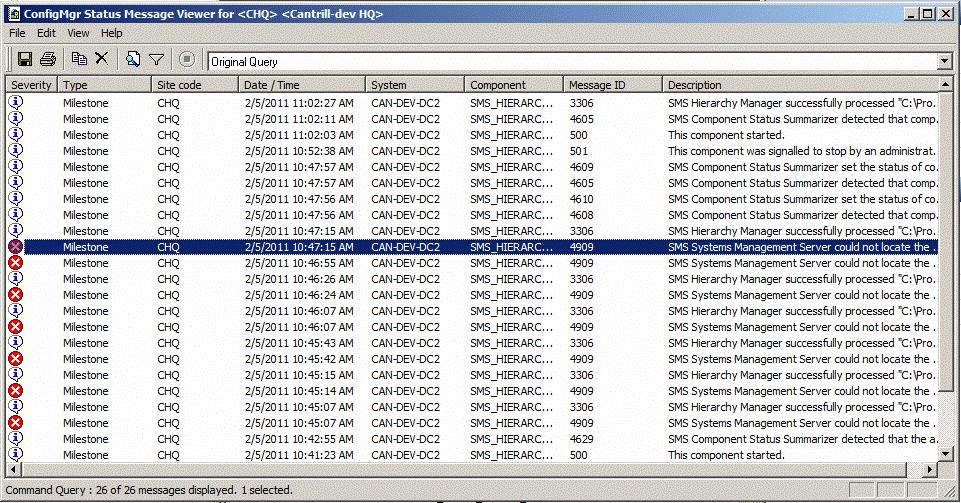Click the Stop query toolbar icon
The image size is (961, 503).
click(x=187, y=59)
